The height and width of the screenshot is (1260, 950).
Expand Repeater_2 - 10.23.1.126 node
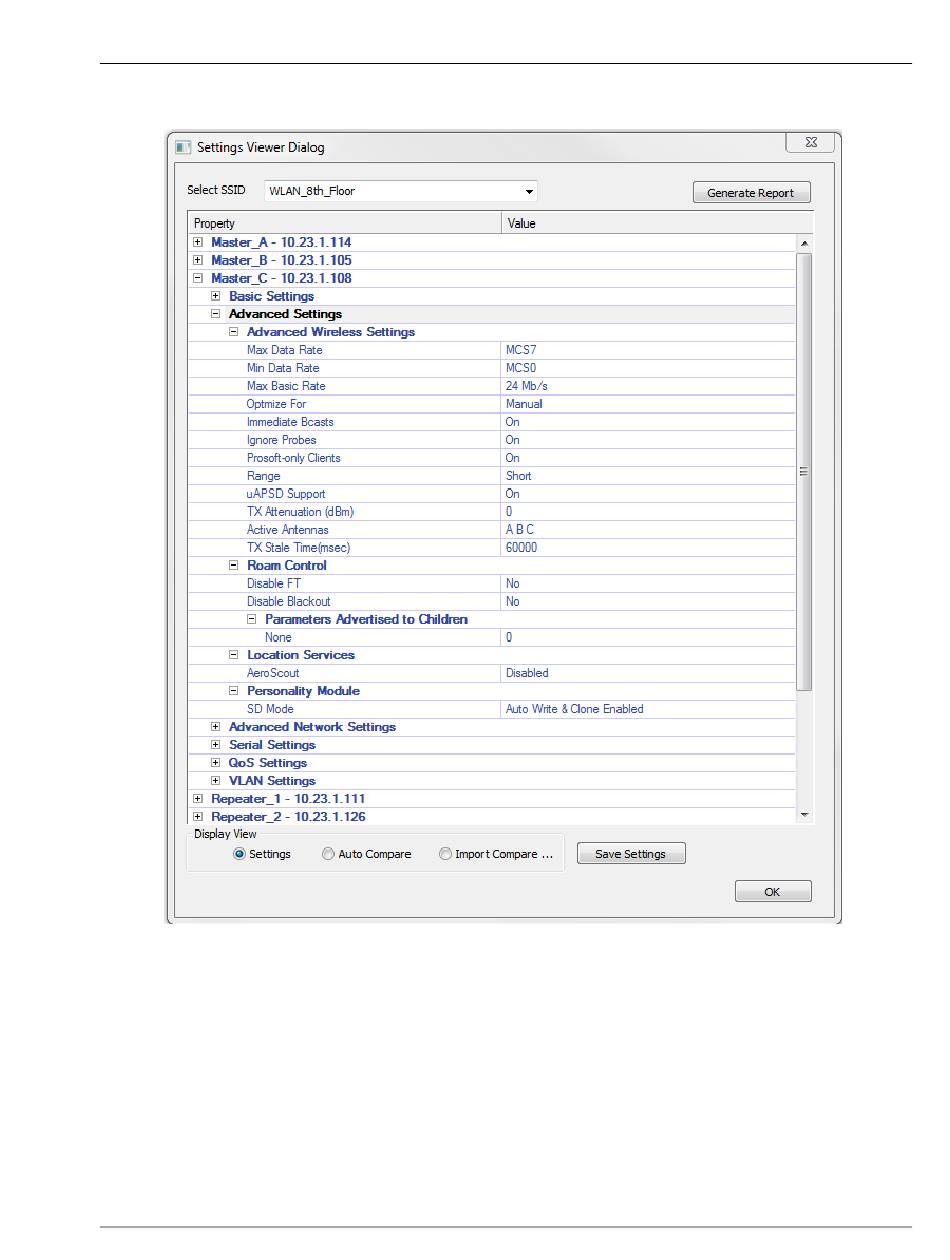(x=198, y=817)
